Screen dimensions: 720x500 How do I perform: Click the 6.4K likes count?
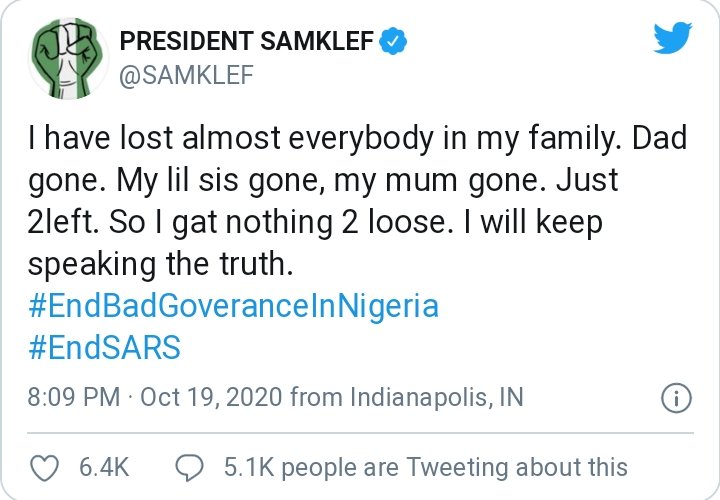tap(102, 466)
